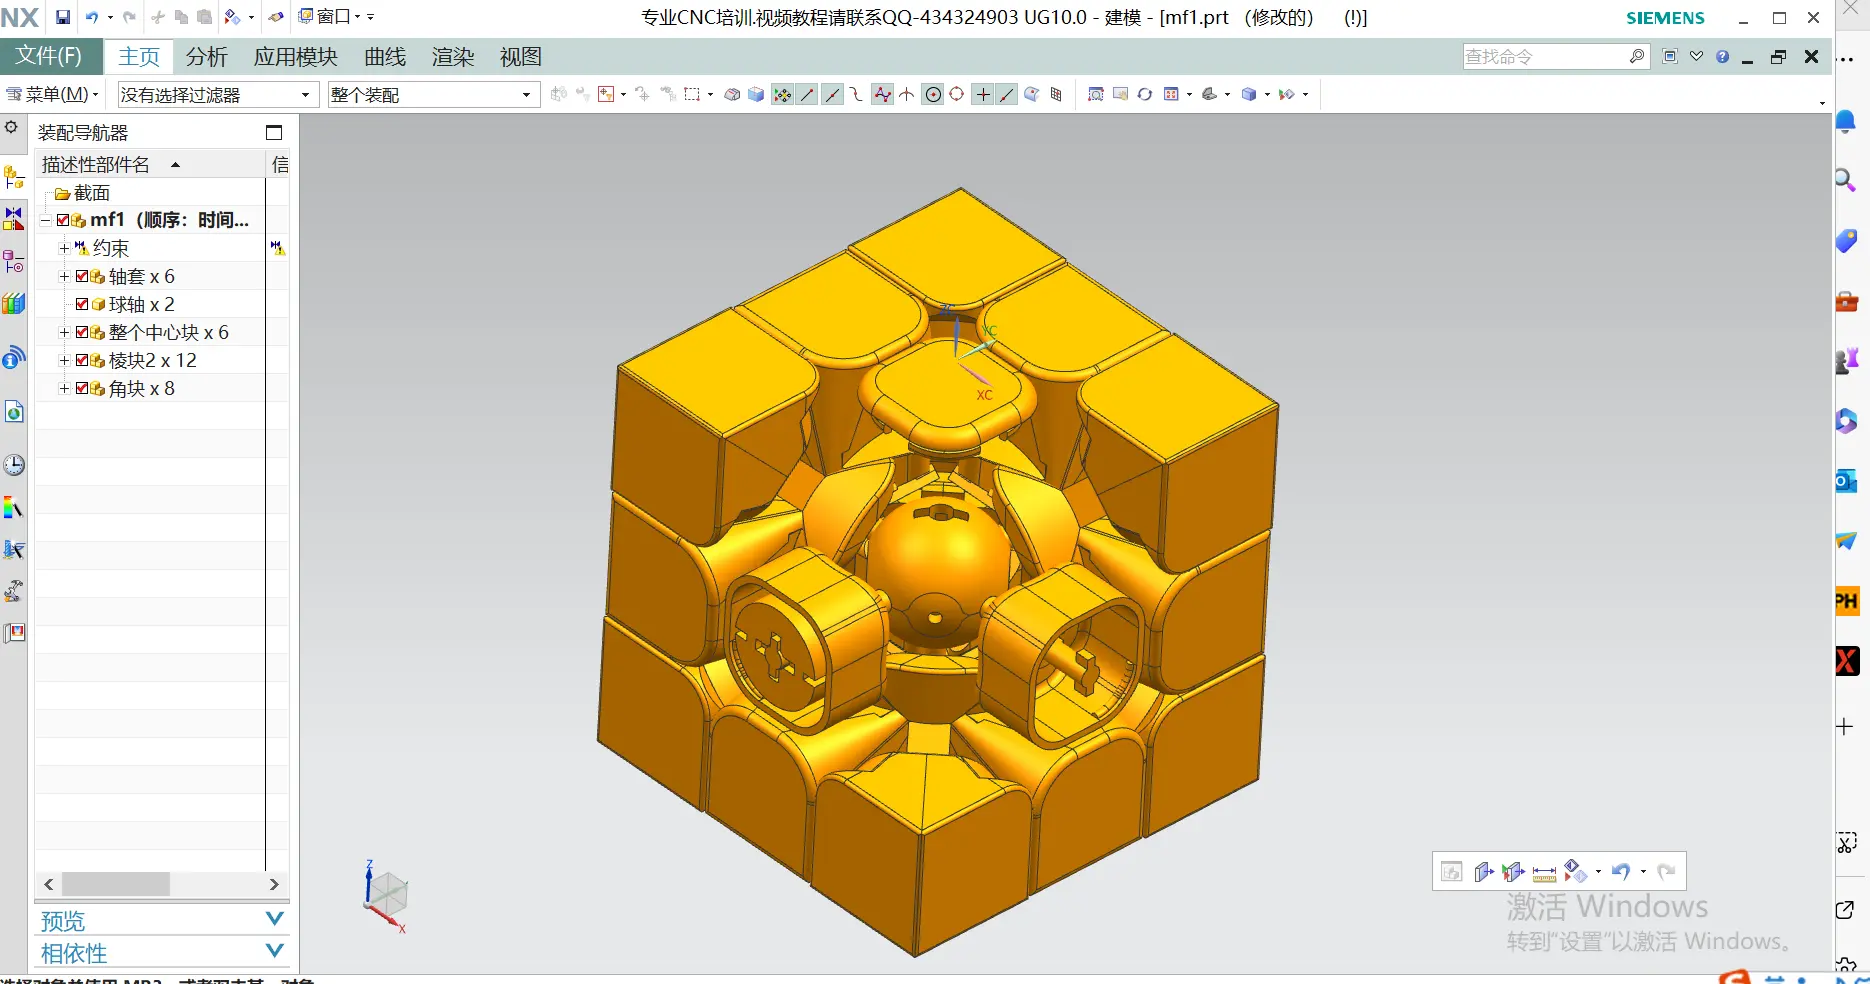The width and height of the screenshot is (1870, 984).
Task: Click the Undo arrow icon
Action: pos(92,17)
